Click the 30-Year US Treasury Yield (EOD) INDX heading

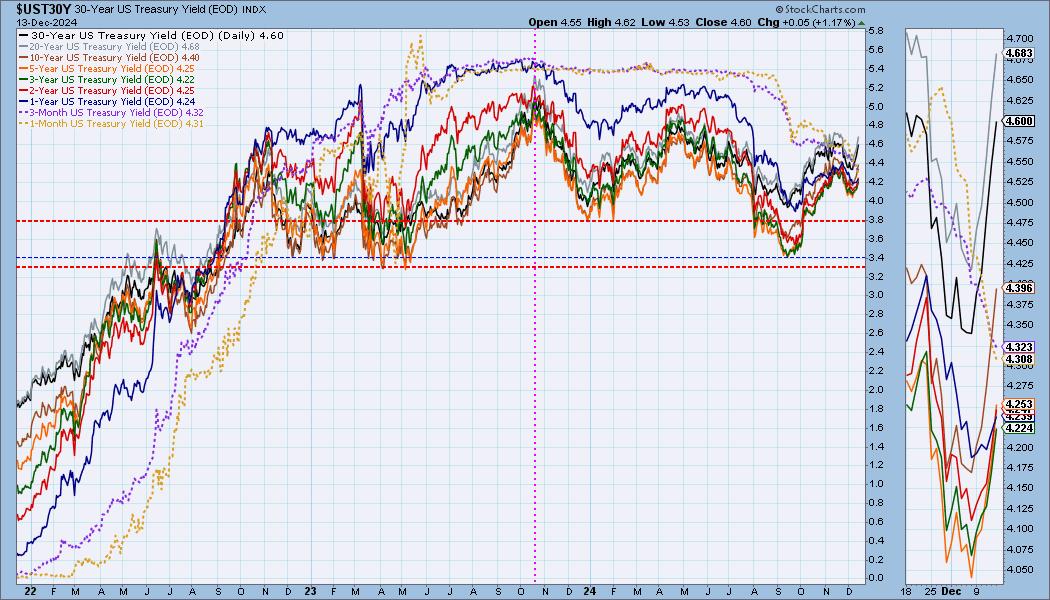(x=170, y=10)
